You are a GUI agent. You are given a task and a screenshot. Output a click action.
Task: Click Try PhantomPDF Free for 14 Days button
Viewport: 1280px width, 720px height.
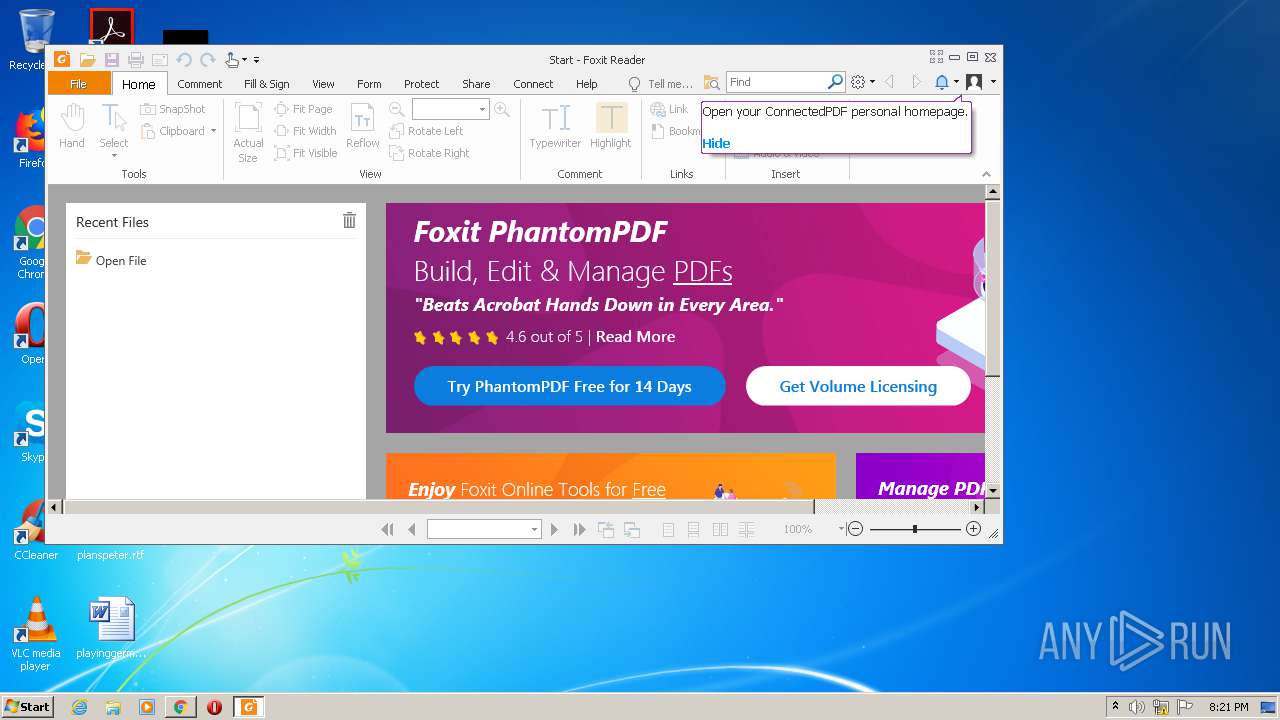(570, 386)
